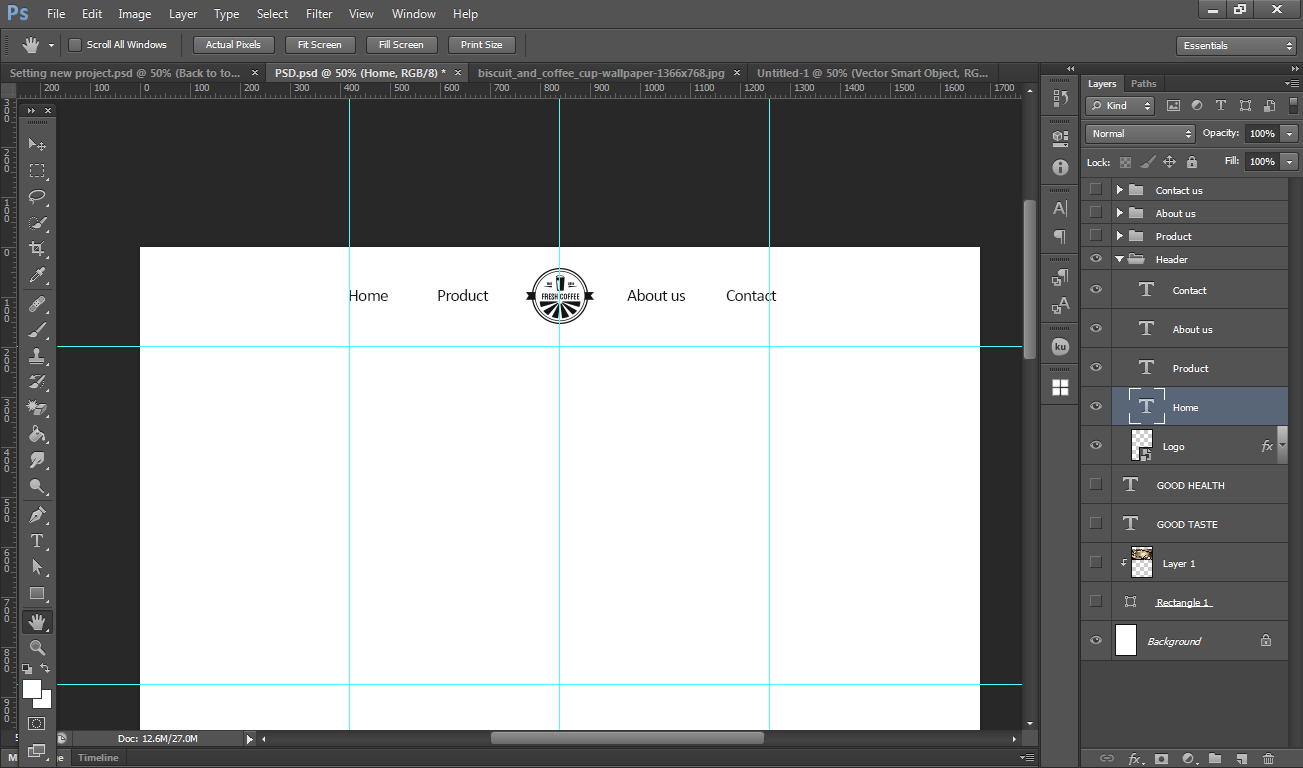Viewport: 1303px width, 768px height.
Task: Select the Dodge tool
Action: click(37, 486)
